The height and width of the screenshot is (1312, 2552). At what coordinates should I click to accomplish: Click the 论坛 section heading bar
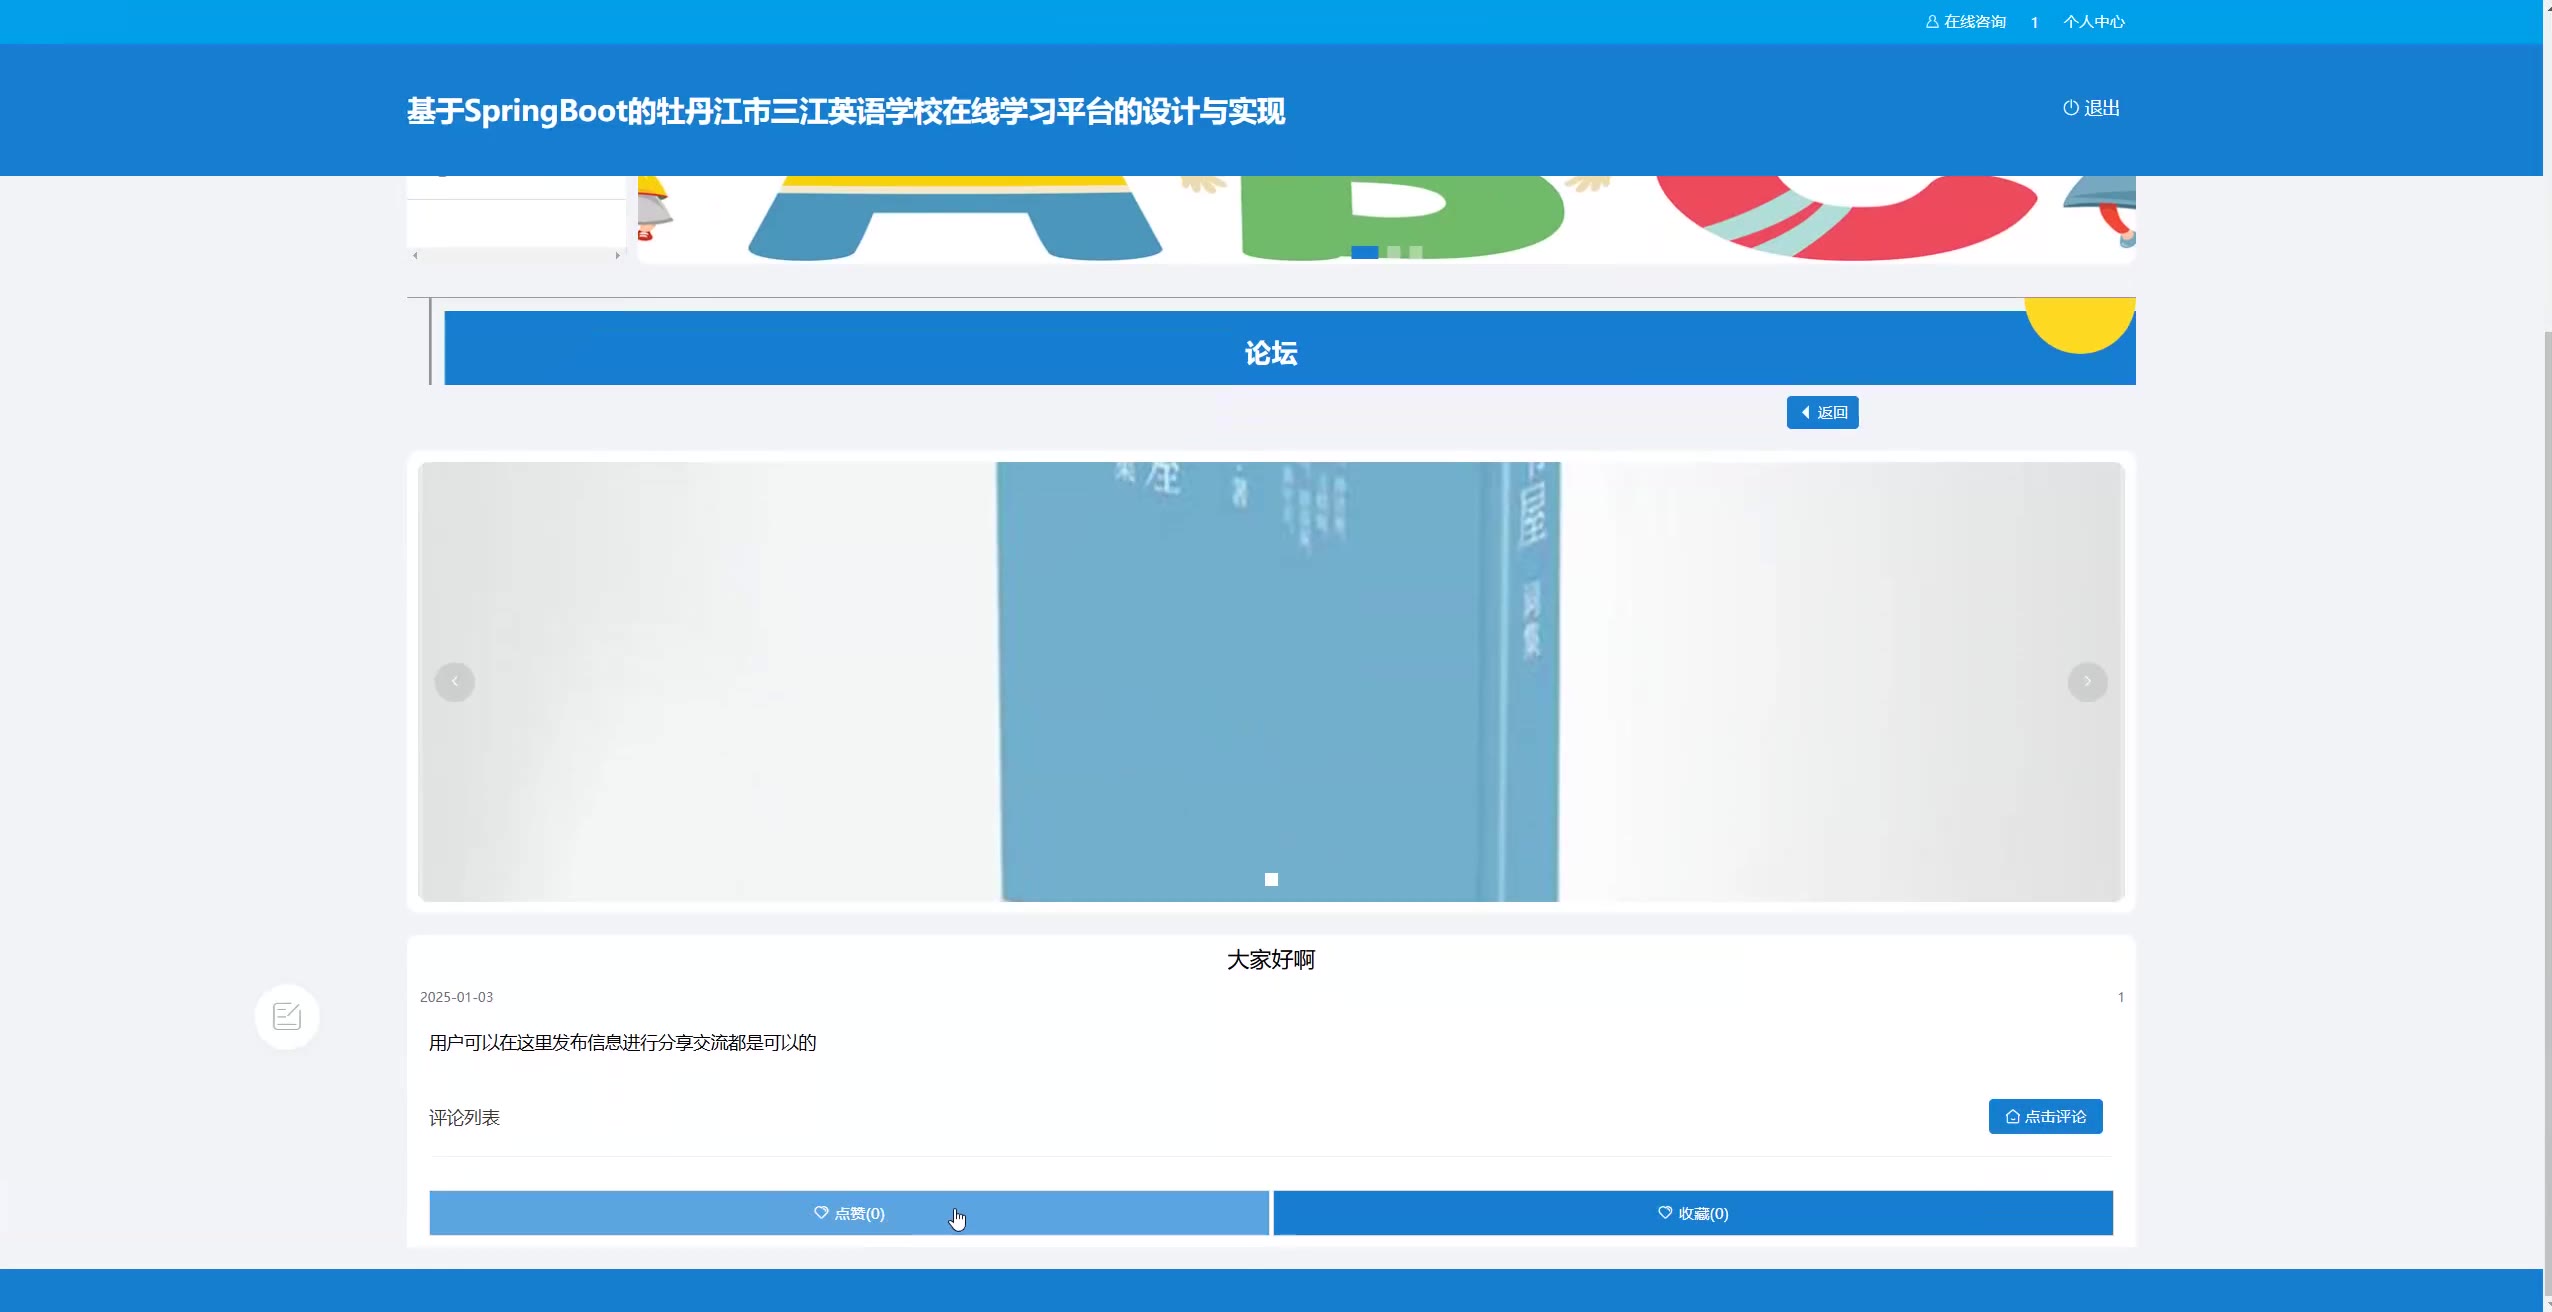pos(1270,352)
